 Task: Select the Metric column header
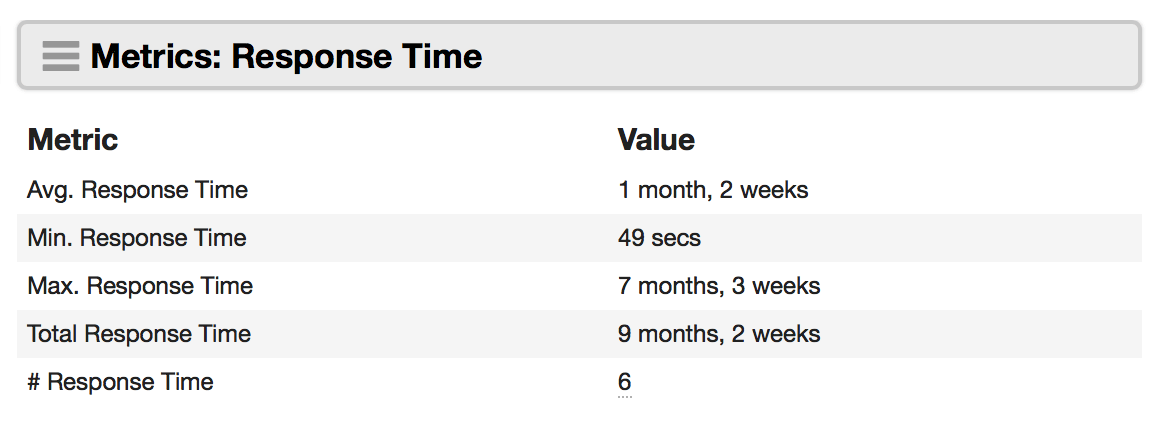72,139
